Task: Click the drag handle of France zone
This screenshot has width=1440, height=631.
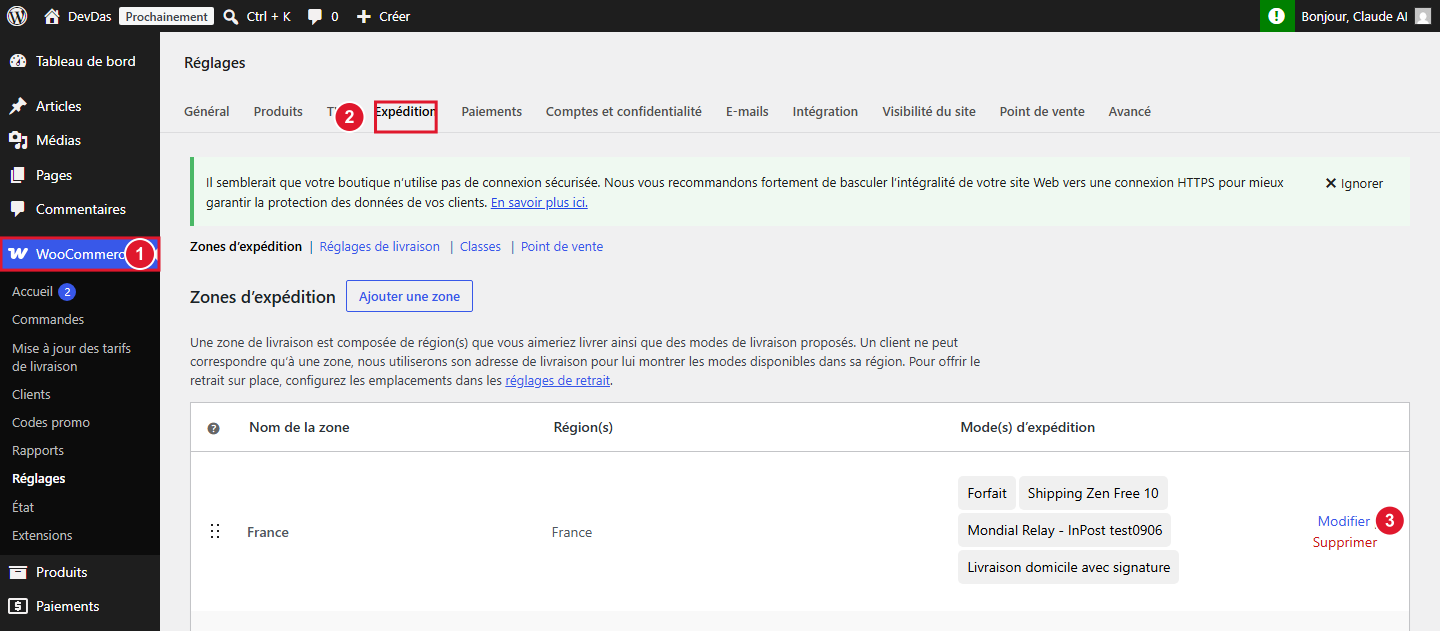Action: point(214,532)
